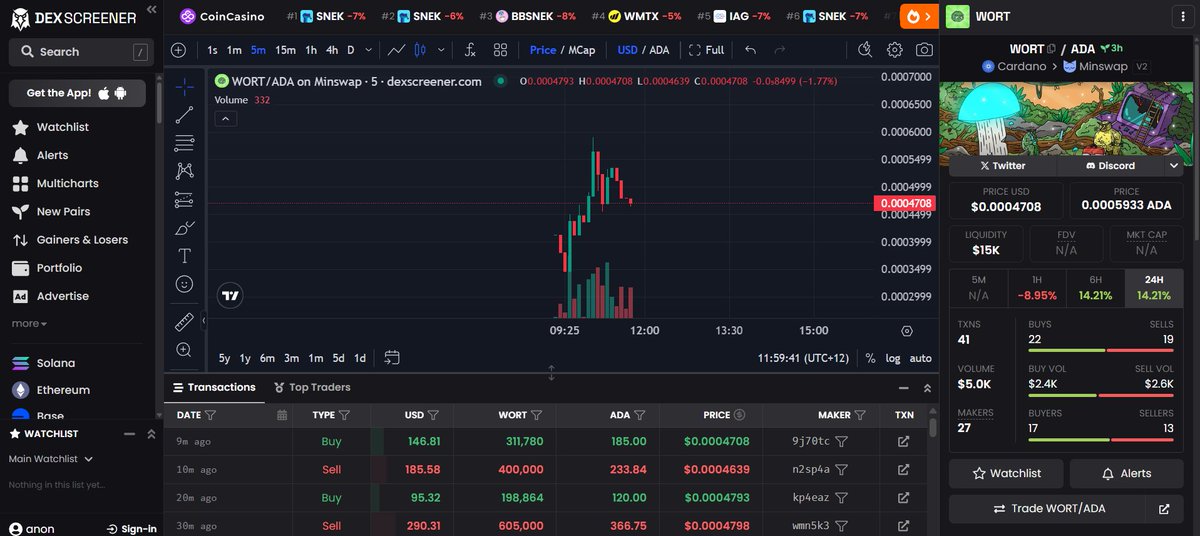Add a symbol to compare on chart
This screenshot has height=536, width=1200.
tap(178, 50)
